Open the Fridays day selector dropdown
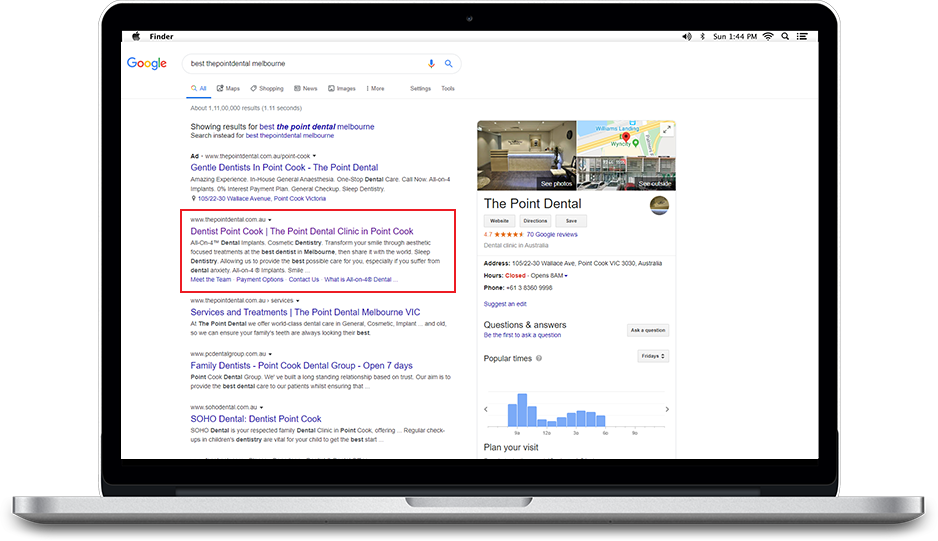This screenshot has width=938, height=541. pos(653,356)
